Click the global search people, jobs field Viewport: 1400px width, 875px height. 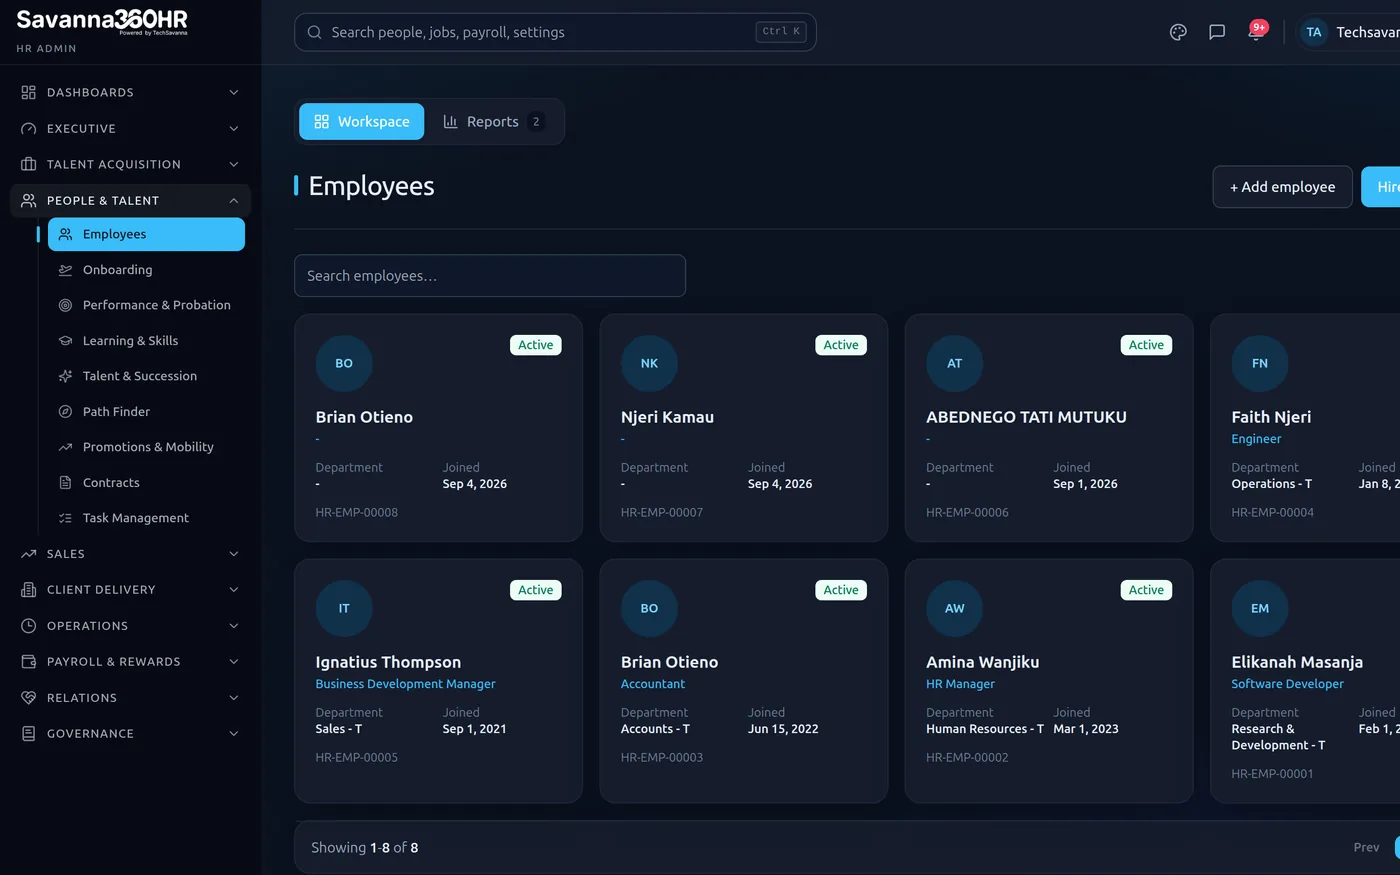click(x=555, y=32)
